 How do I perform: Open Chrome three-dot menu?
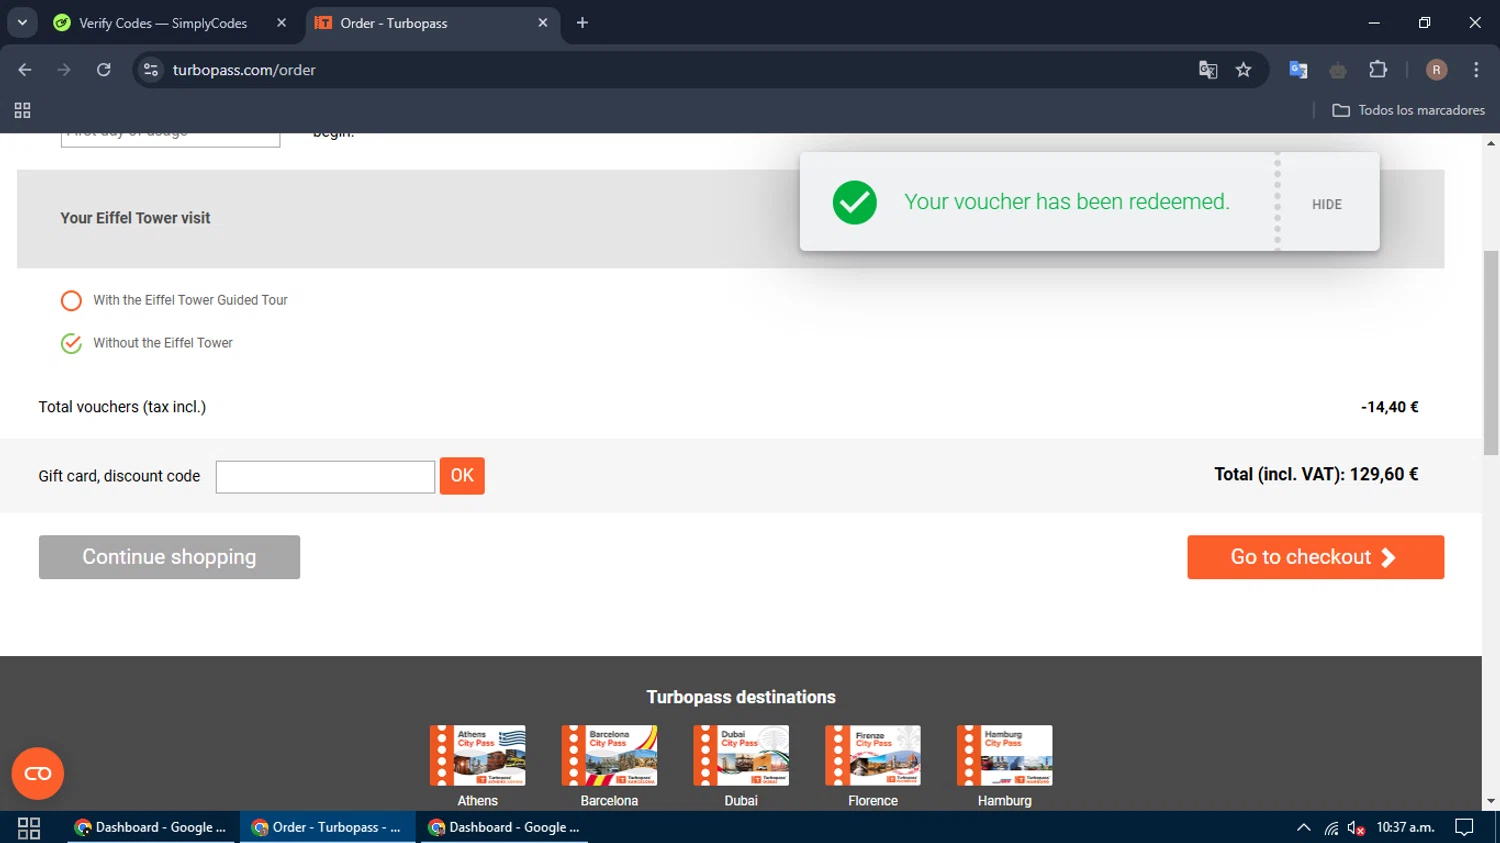click(x=1476, y=70)
